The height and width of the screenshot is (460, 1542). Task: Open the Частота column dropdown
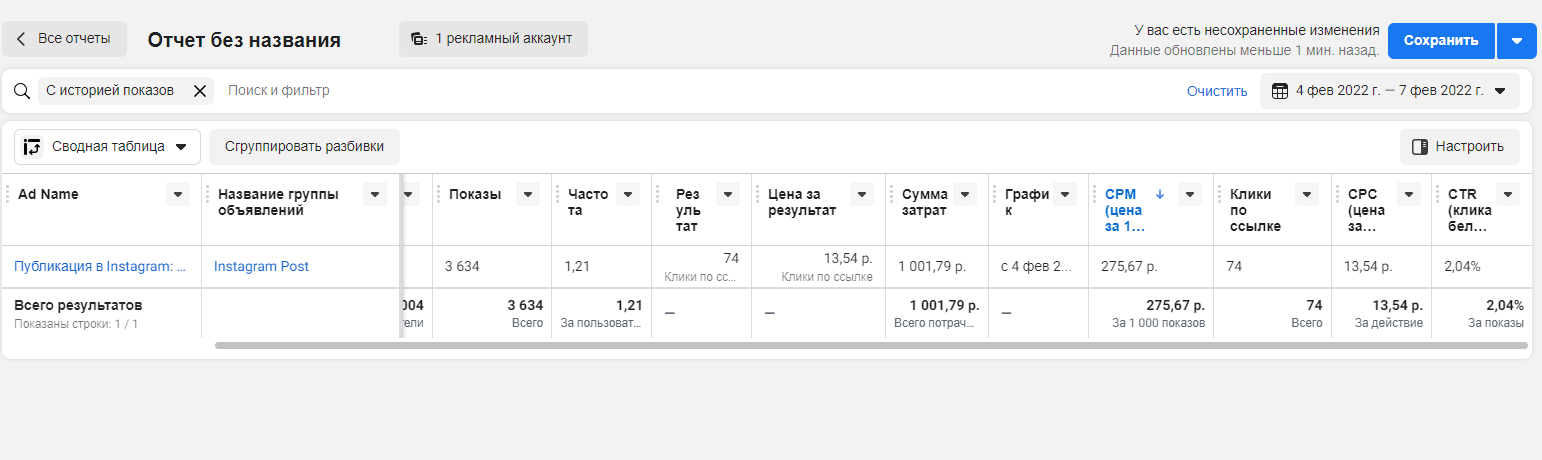click(x=628, y=194)
